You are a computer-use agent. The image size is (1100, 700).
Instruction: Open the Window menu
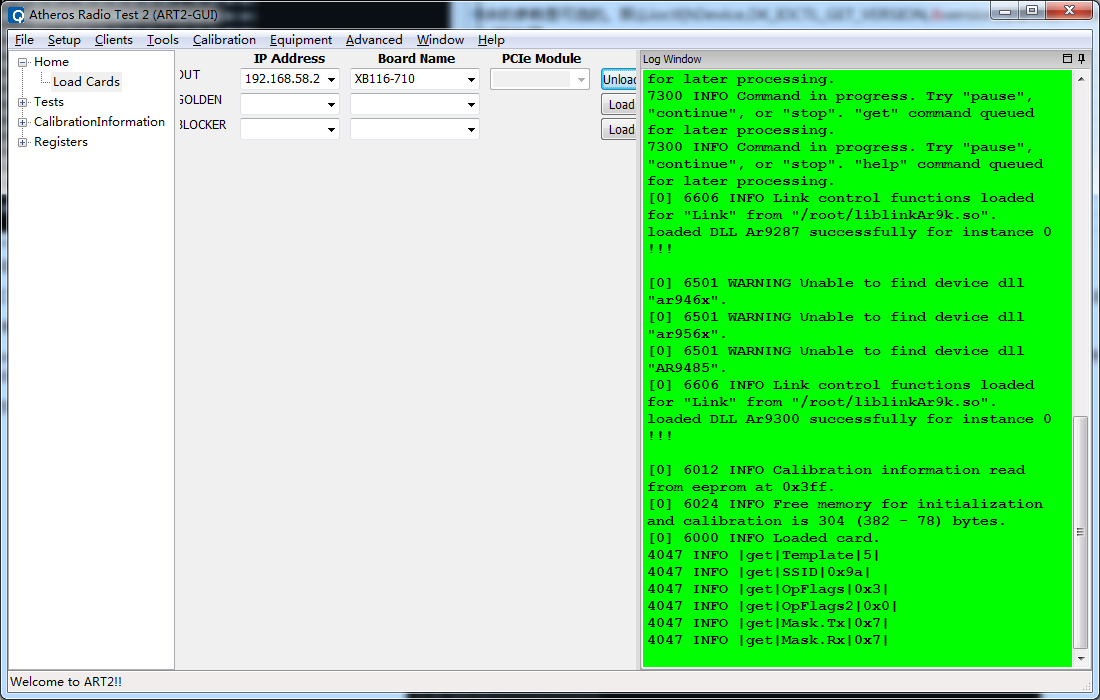tap(441, 40)
